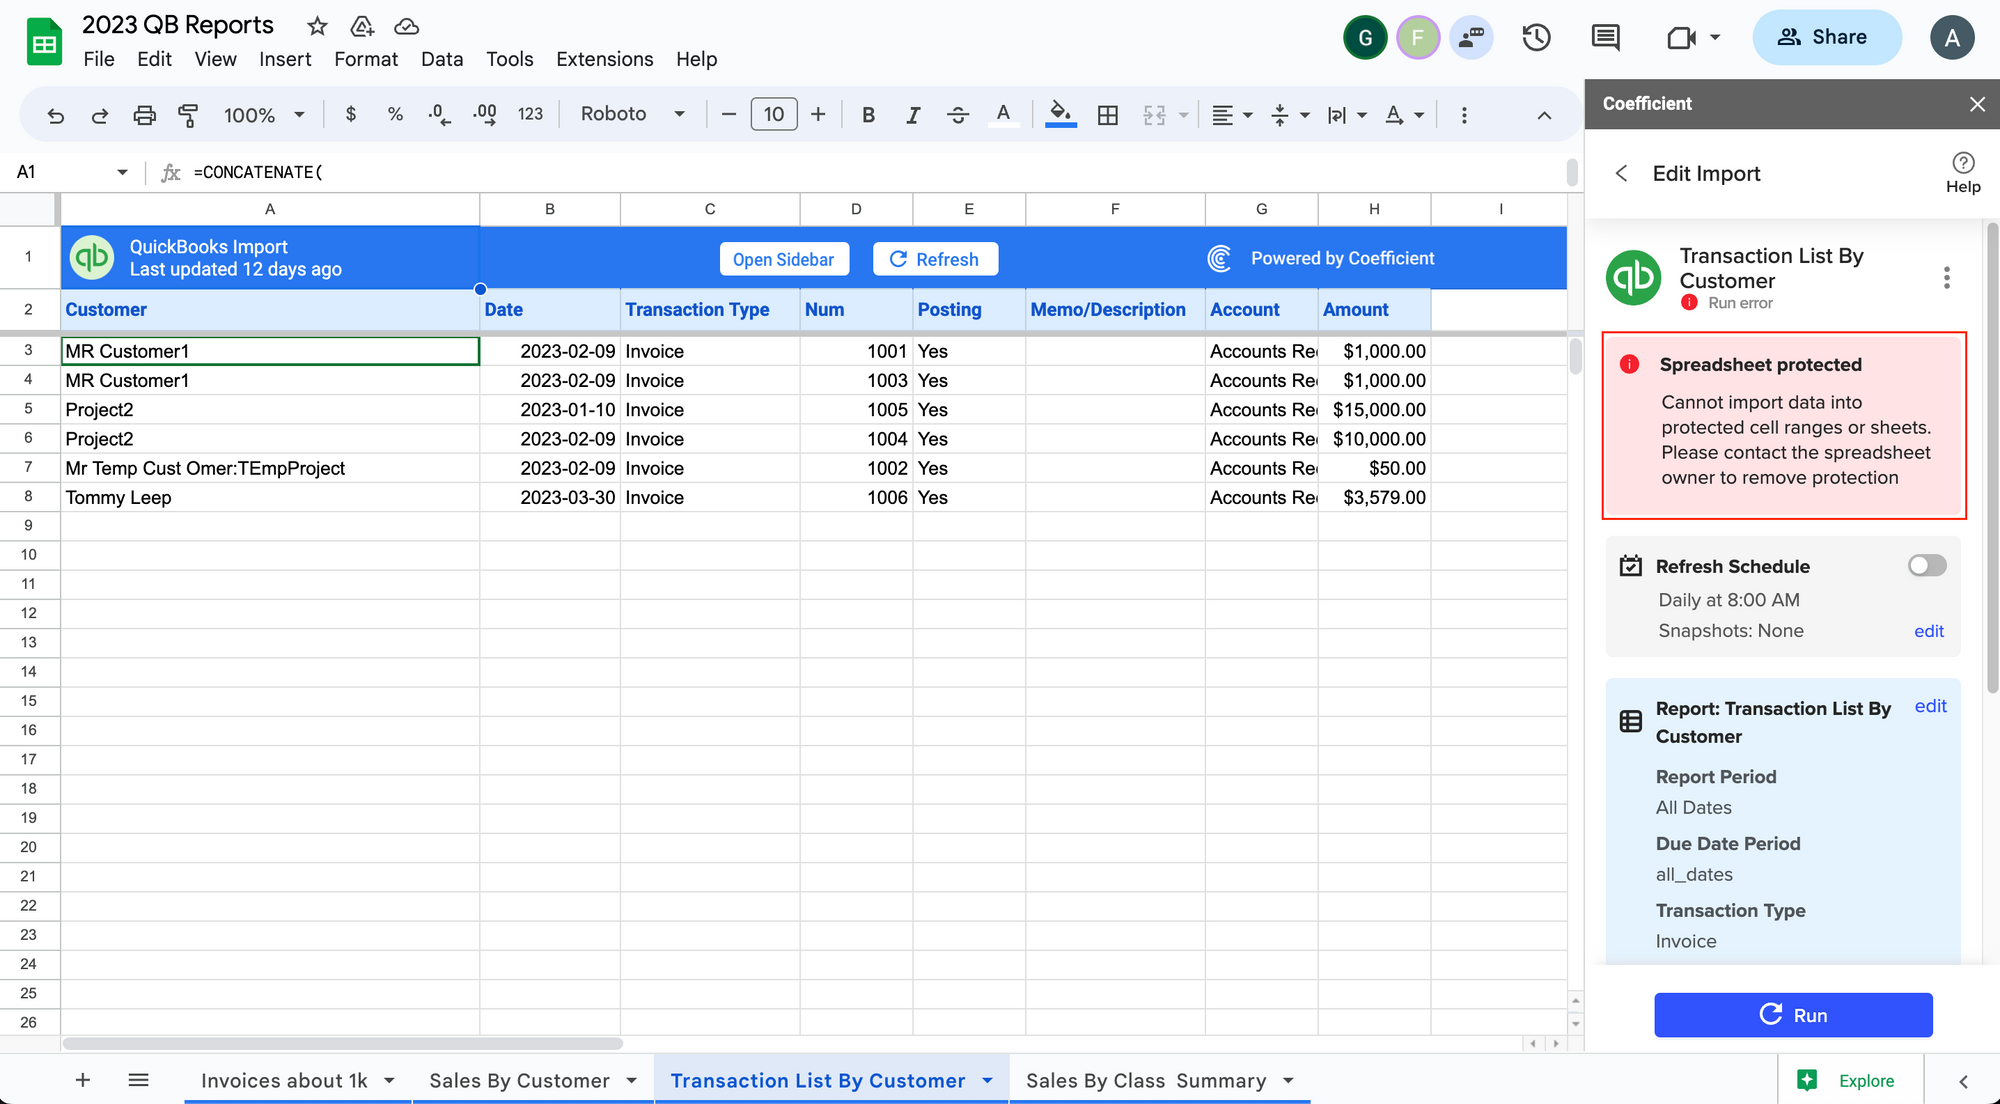Click the blue Run button

click(x=1793, y=1015)
